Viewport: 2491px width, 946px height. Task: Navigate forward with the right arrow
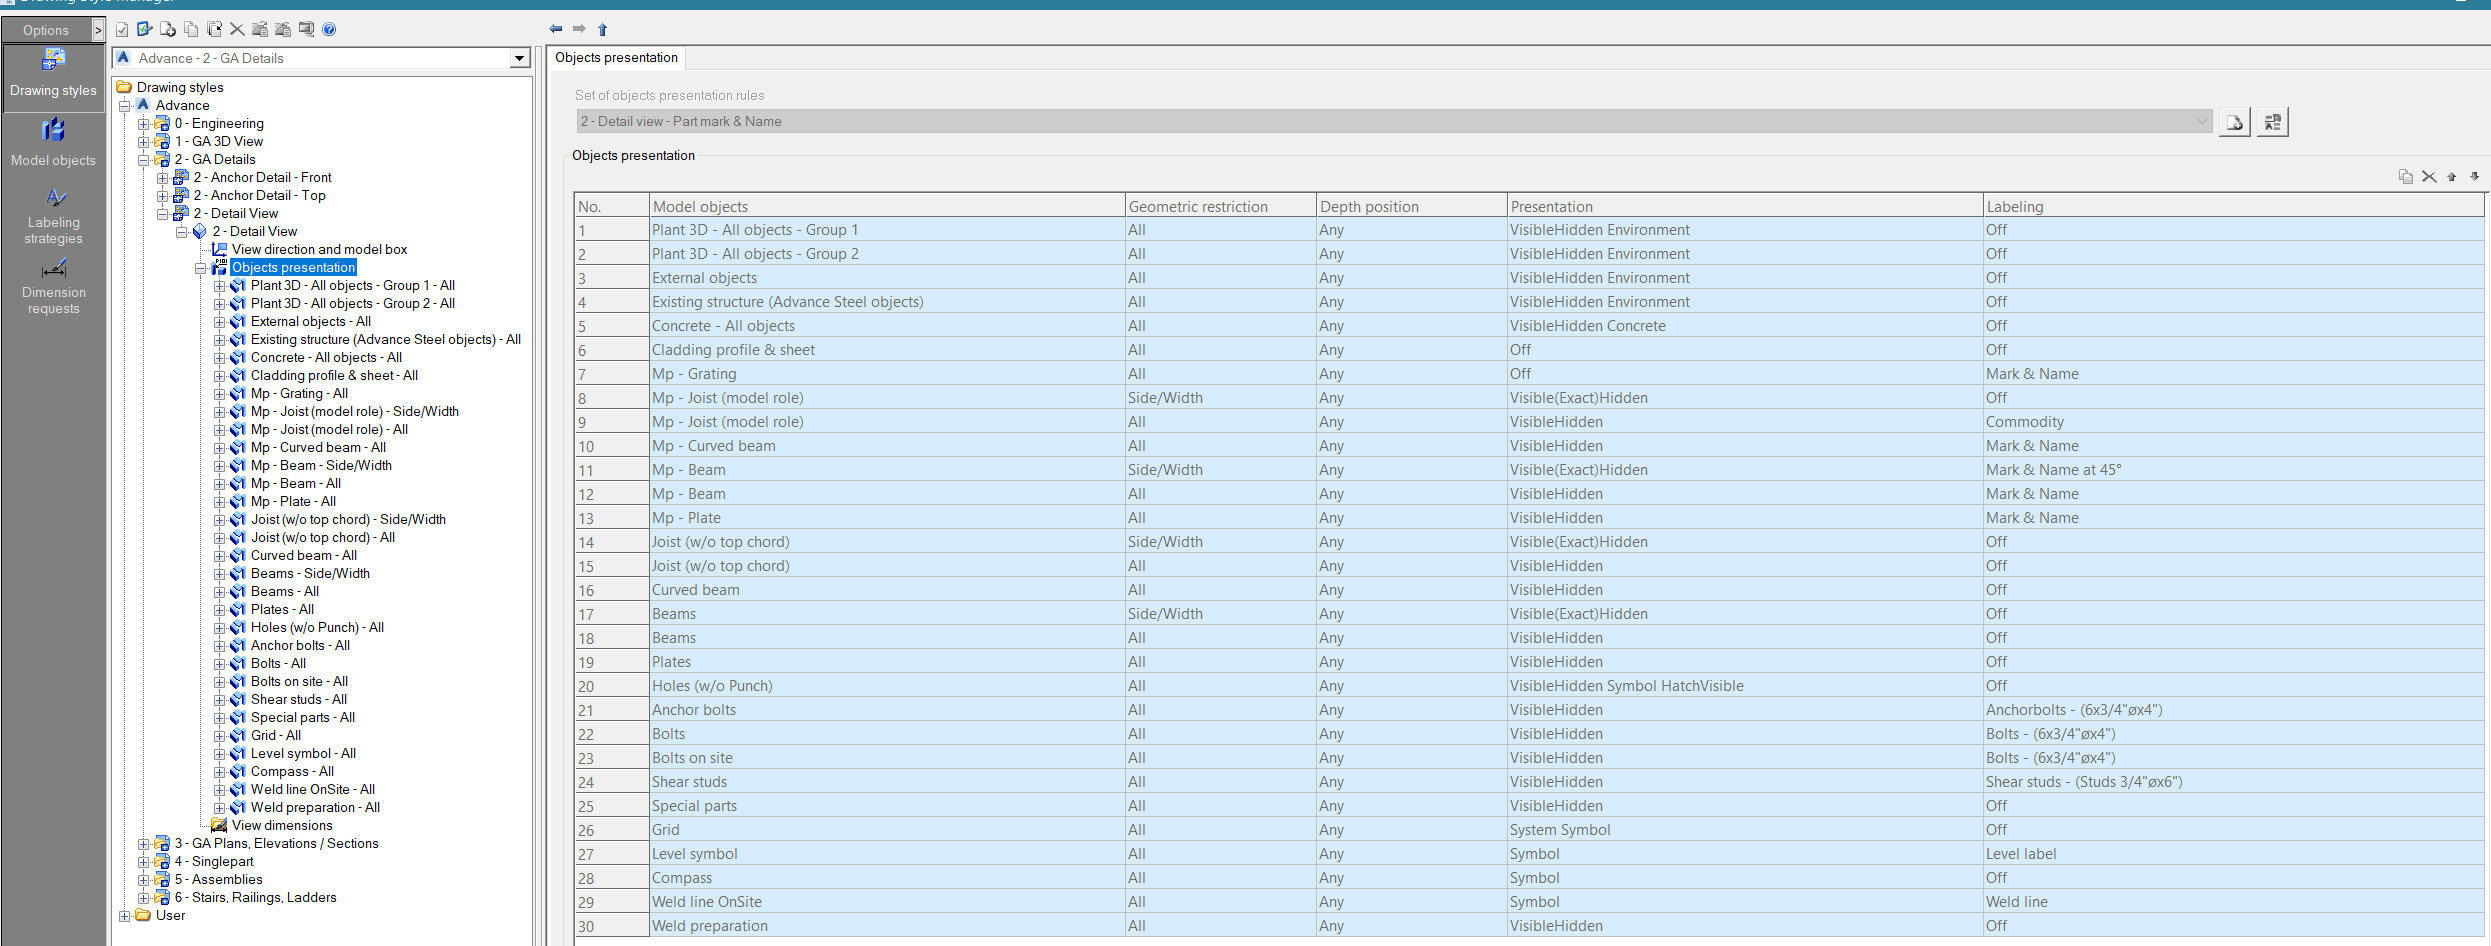tap(579, 29)
